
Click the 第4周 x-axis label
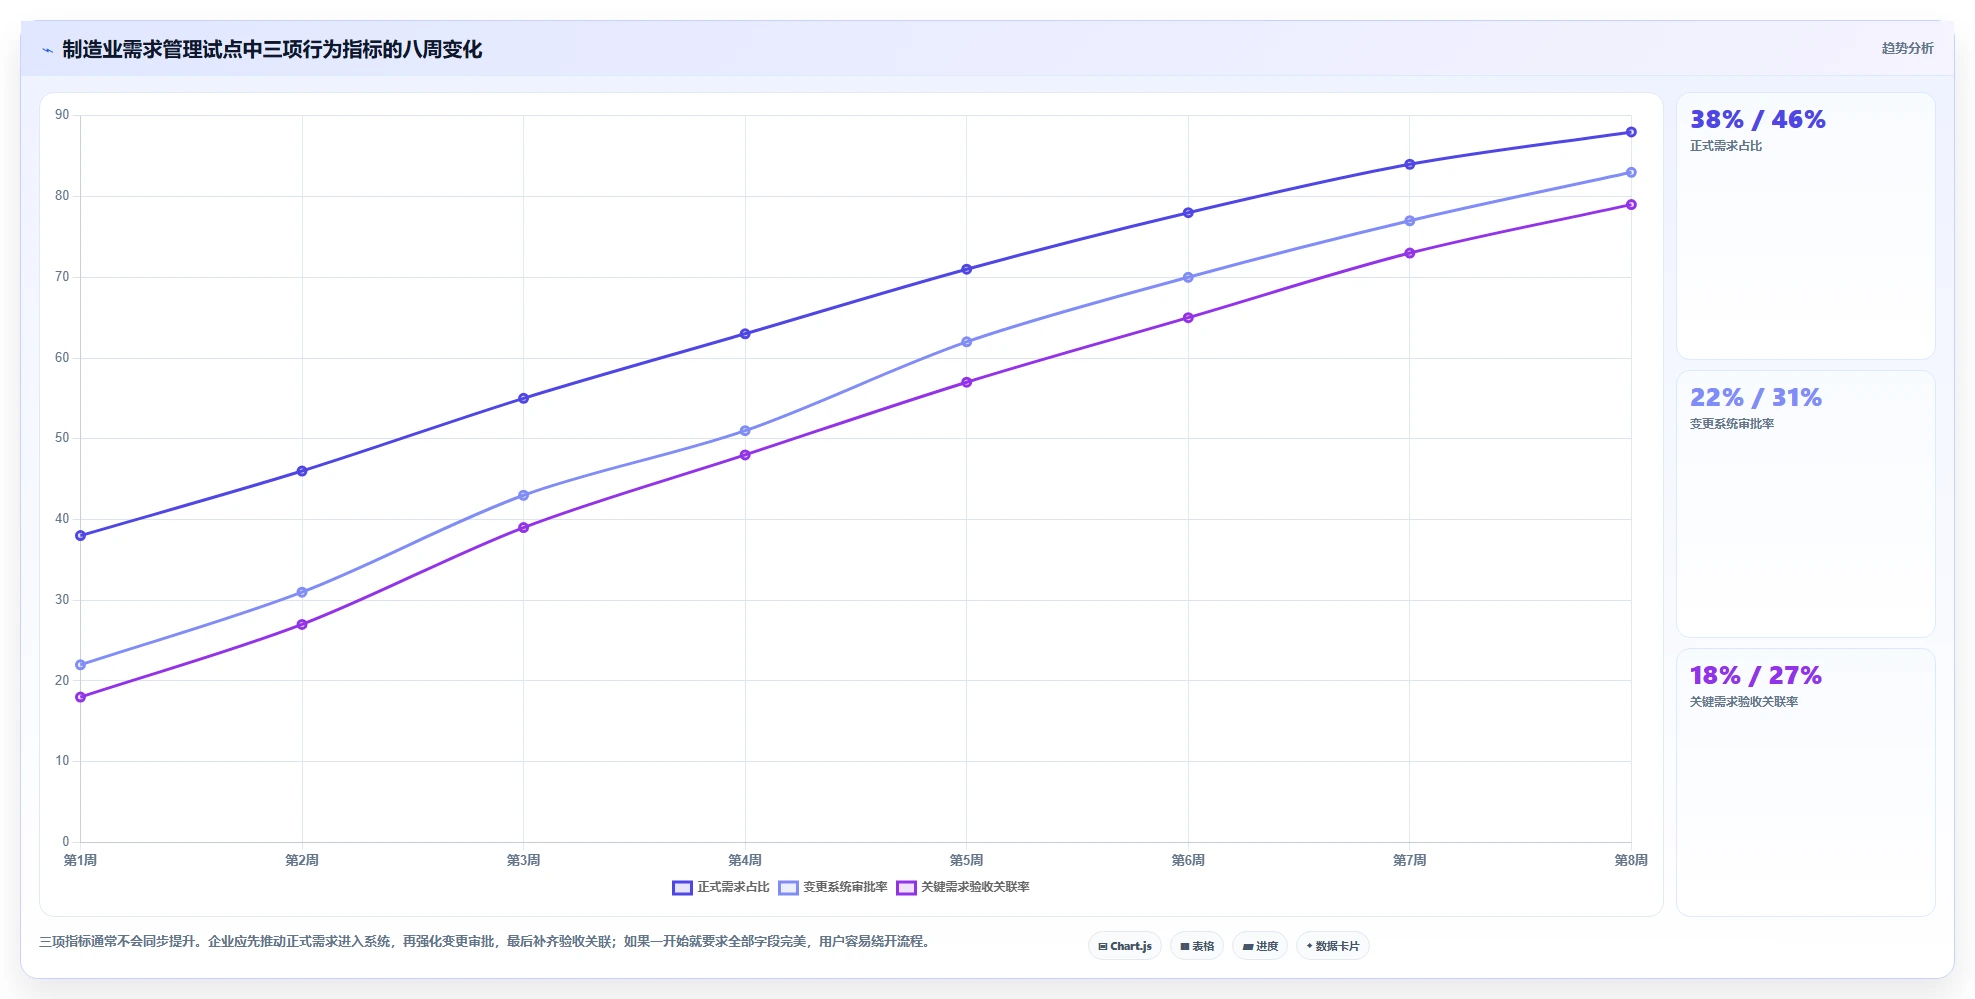click(745, 860)
